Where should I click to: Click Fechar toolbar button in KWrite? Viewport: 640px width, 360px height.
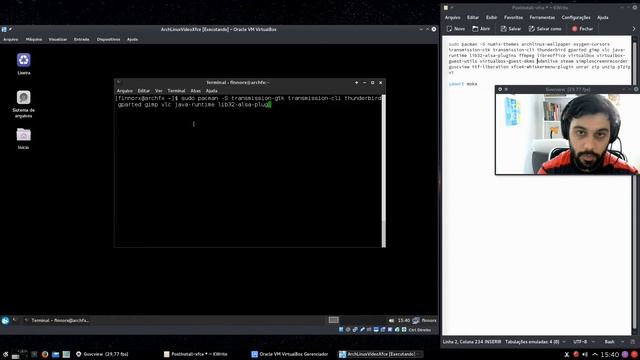click(582, 29)
